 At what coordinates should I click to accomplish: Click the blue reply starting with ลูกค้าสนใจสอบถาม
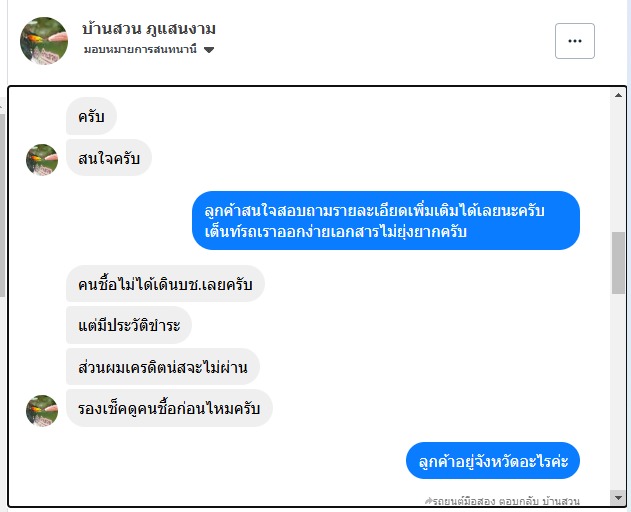pyautogui.click(x=386, y=220)
